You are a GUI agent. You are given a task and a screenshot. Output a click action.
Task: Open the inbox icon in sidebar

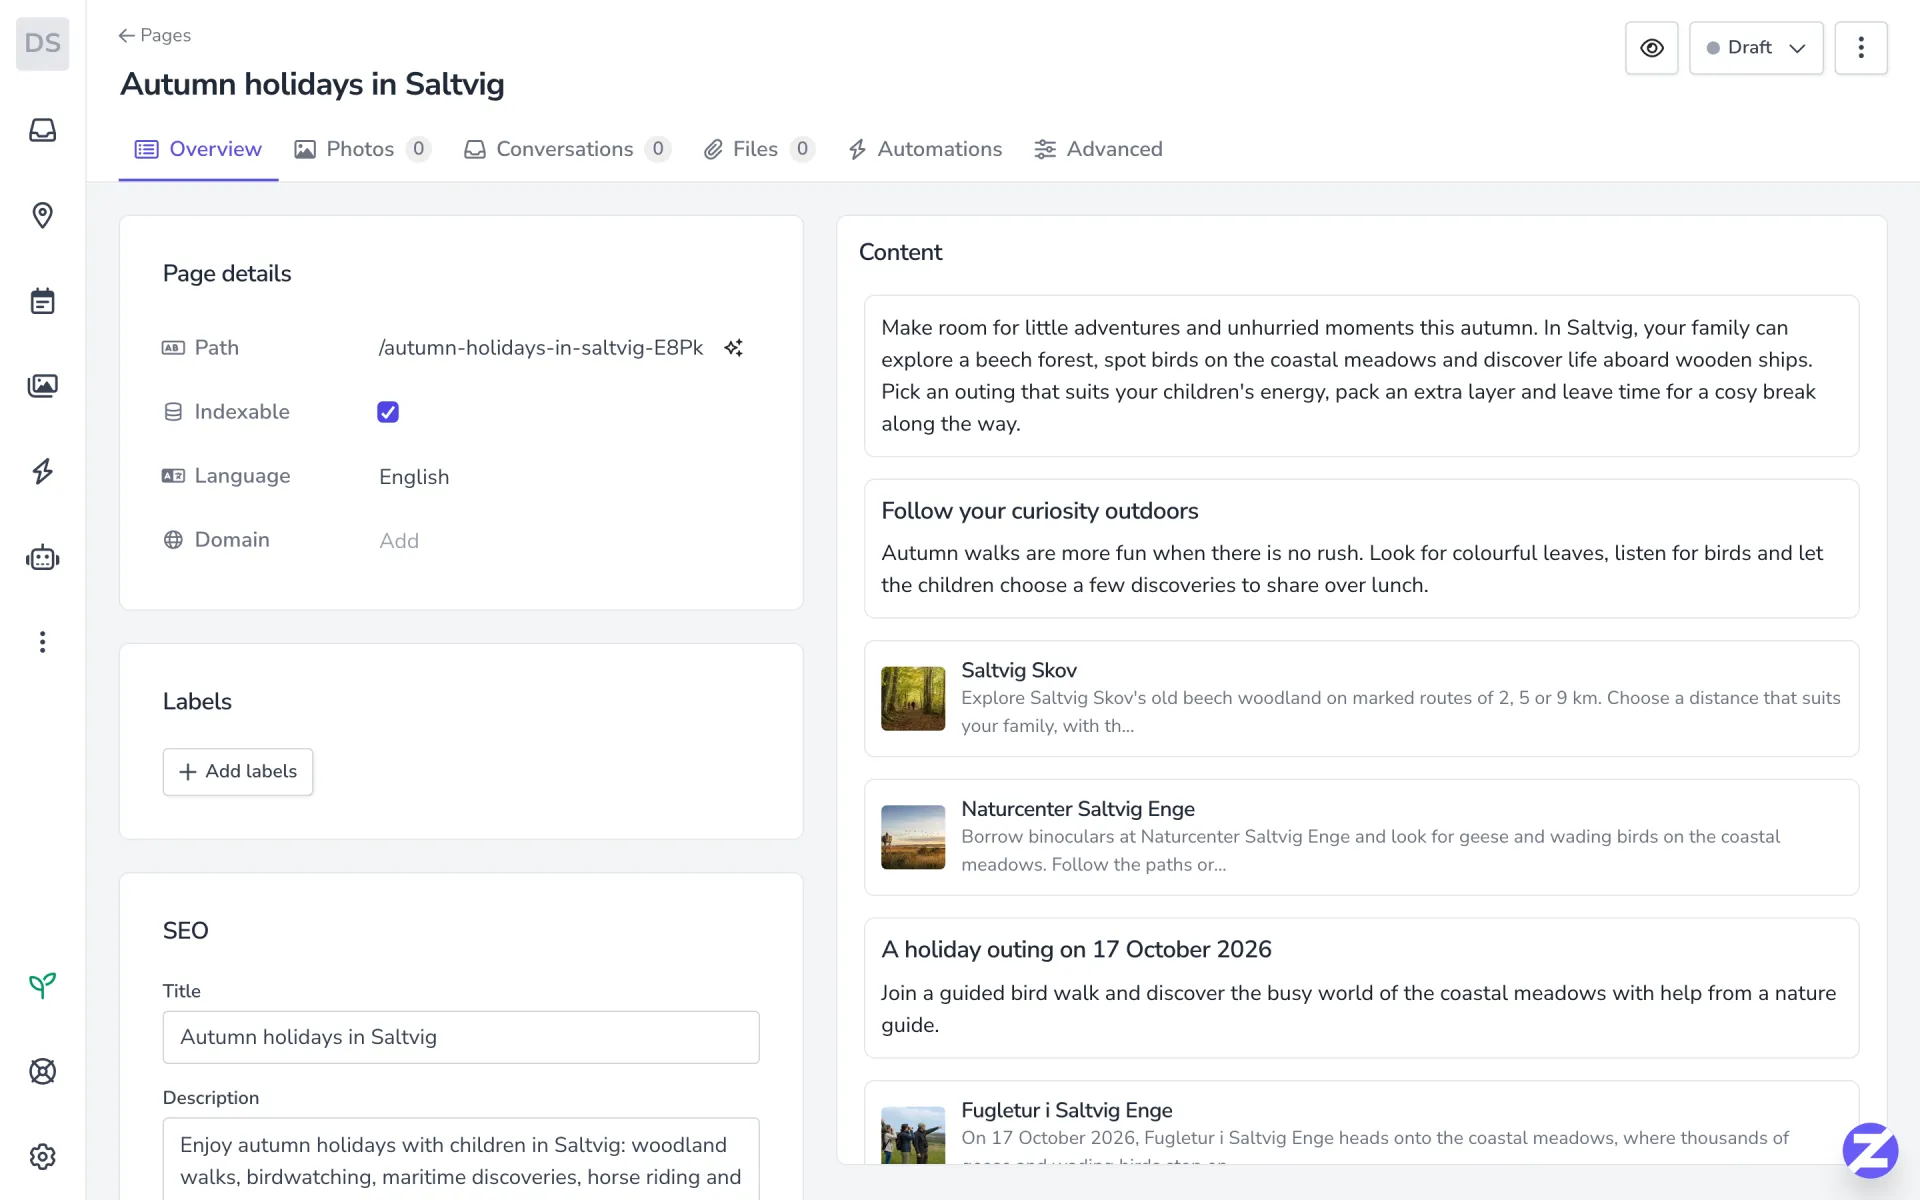tap(42, 130)
